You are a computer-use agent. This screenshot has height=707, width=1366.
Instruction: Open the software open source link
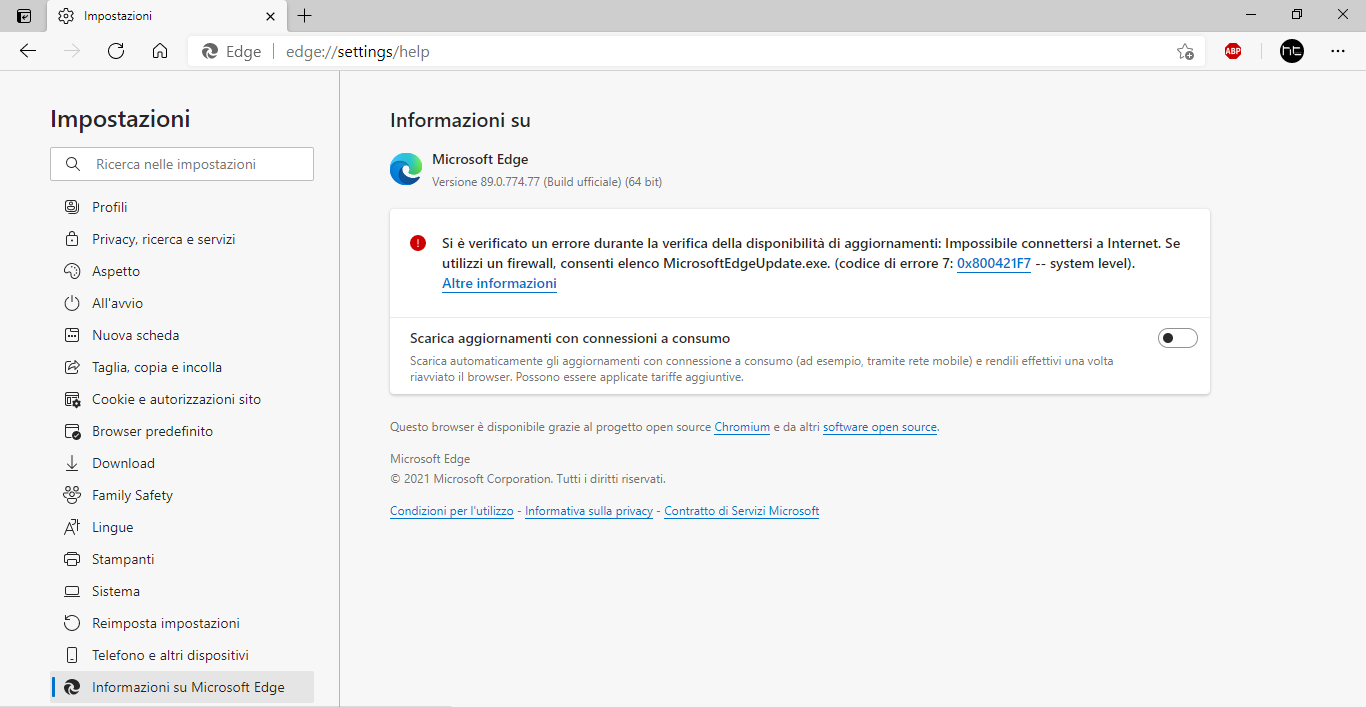click(880, 427)
